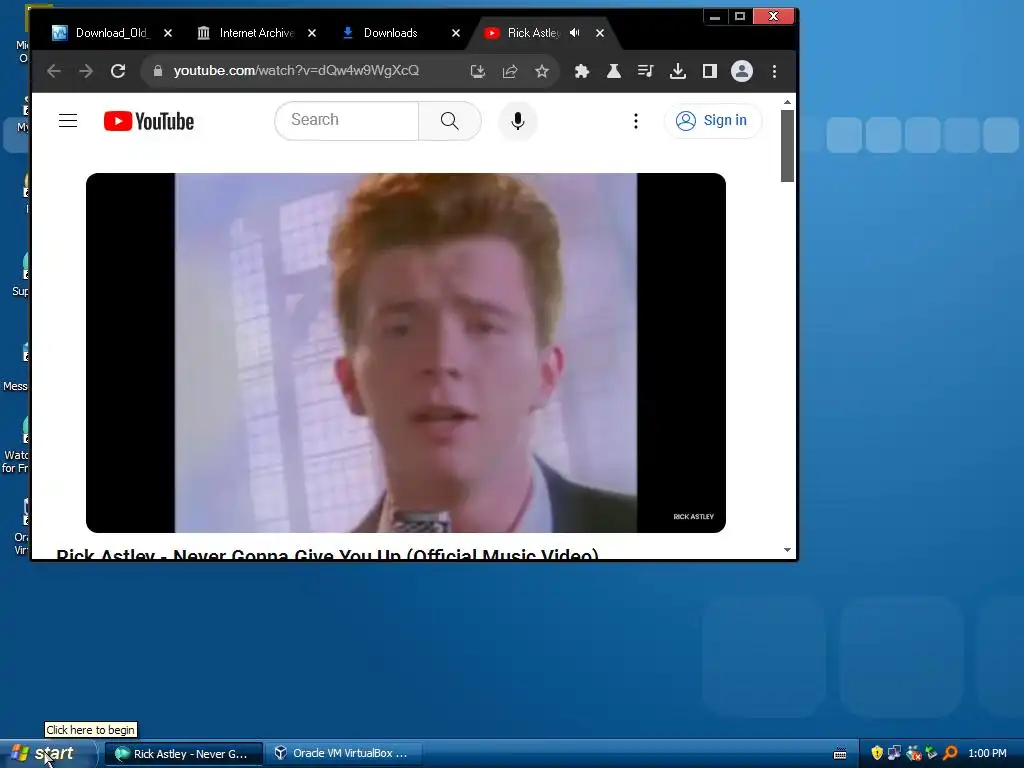Focus the YouTube Search box
The width and height of the screenshot is (1024, 768).
[x=347, y=120]
